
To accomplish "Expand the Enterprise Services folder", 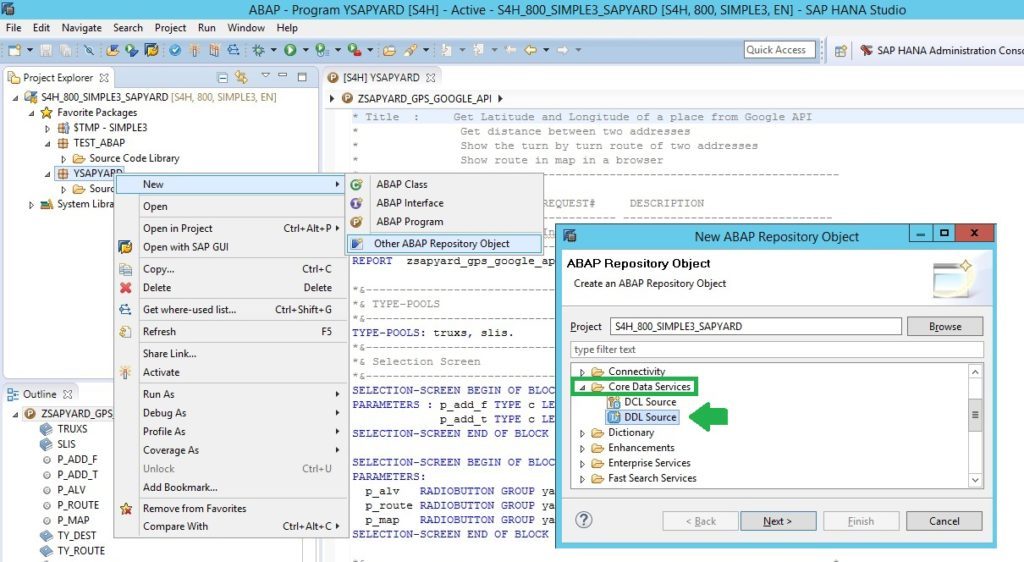I will (x=582, y=463).
